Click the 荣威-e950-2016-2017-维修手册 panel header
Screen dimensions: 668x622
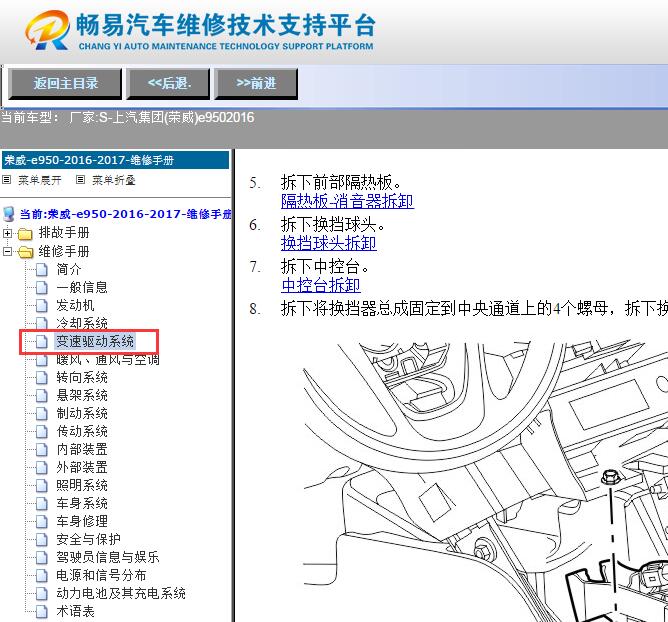pyautogui.click(x=115, y=160)
